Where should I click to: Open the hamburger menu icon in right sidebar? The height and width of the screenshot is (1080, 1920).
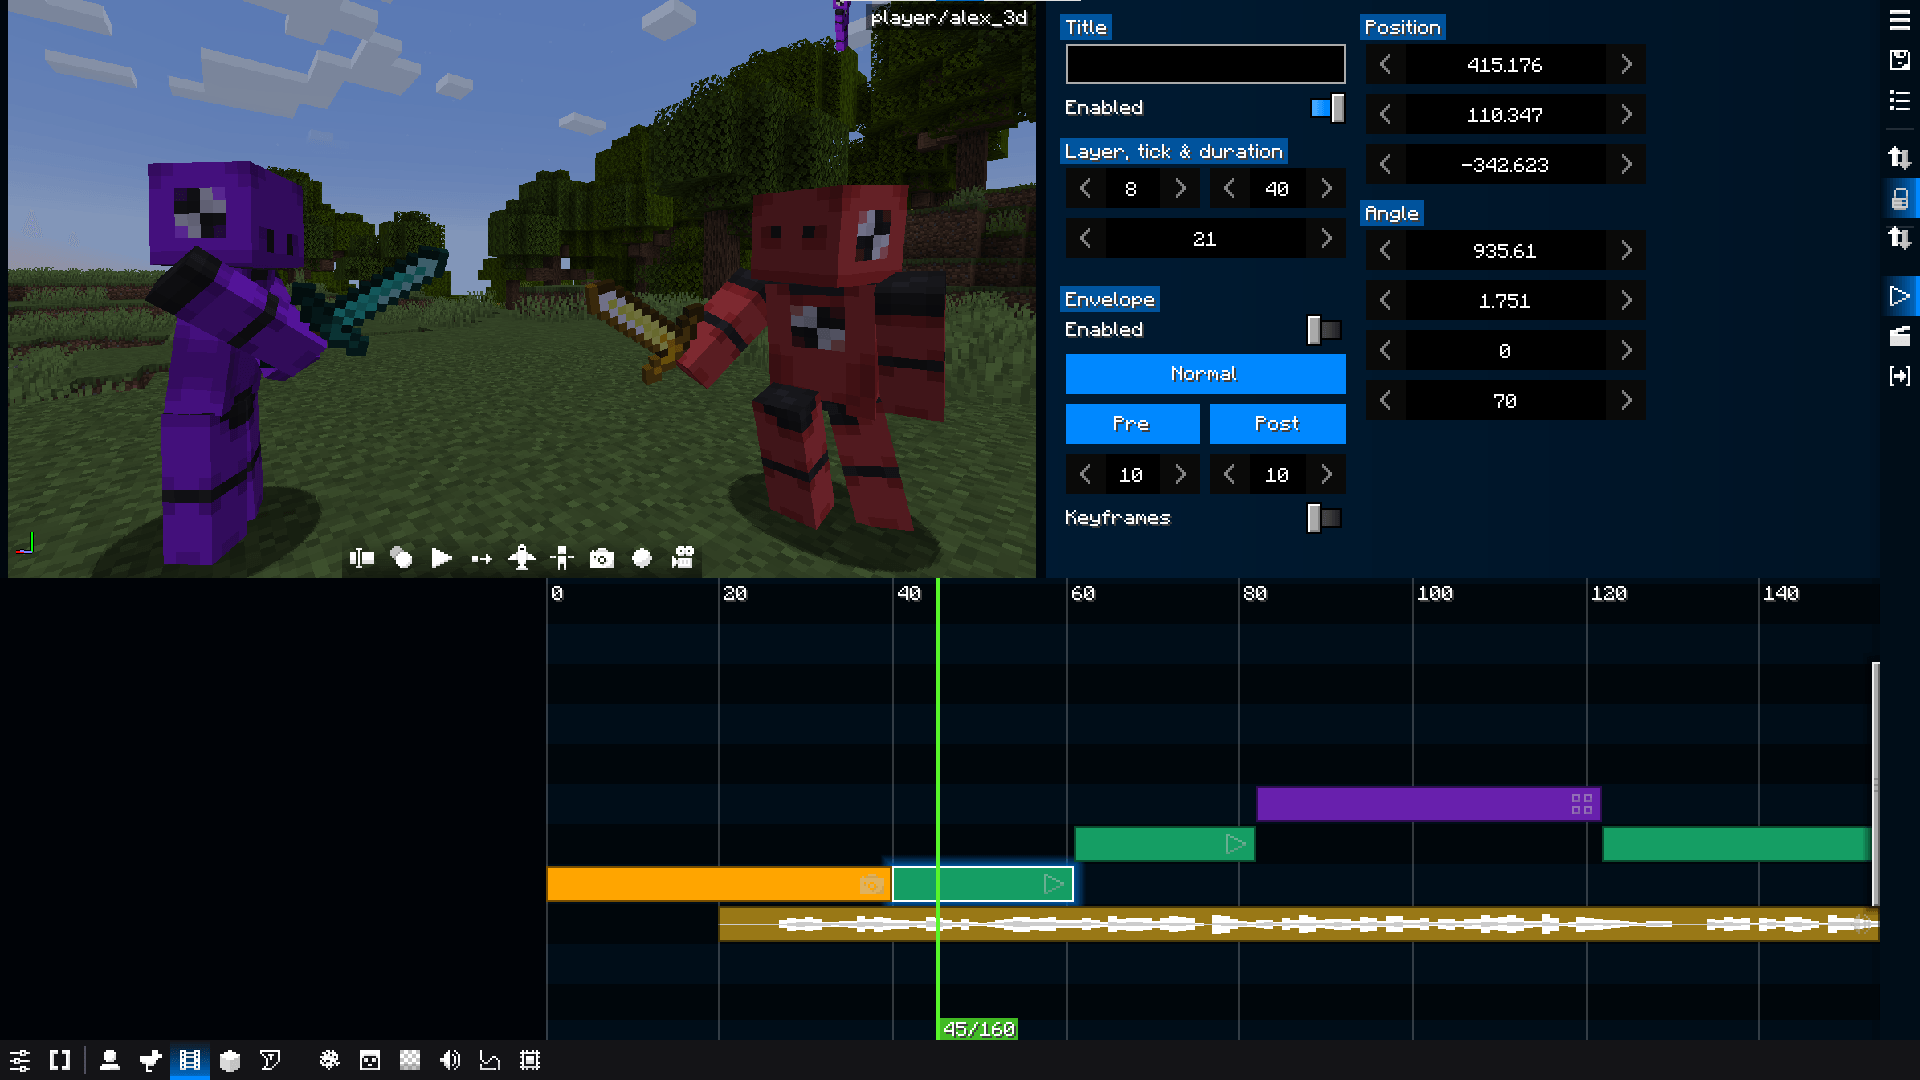(x=1900, y=21)
